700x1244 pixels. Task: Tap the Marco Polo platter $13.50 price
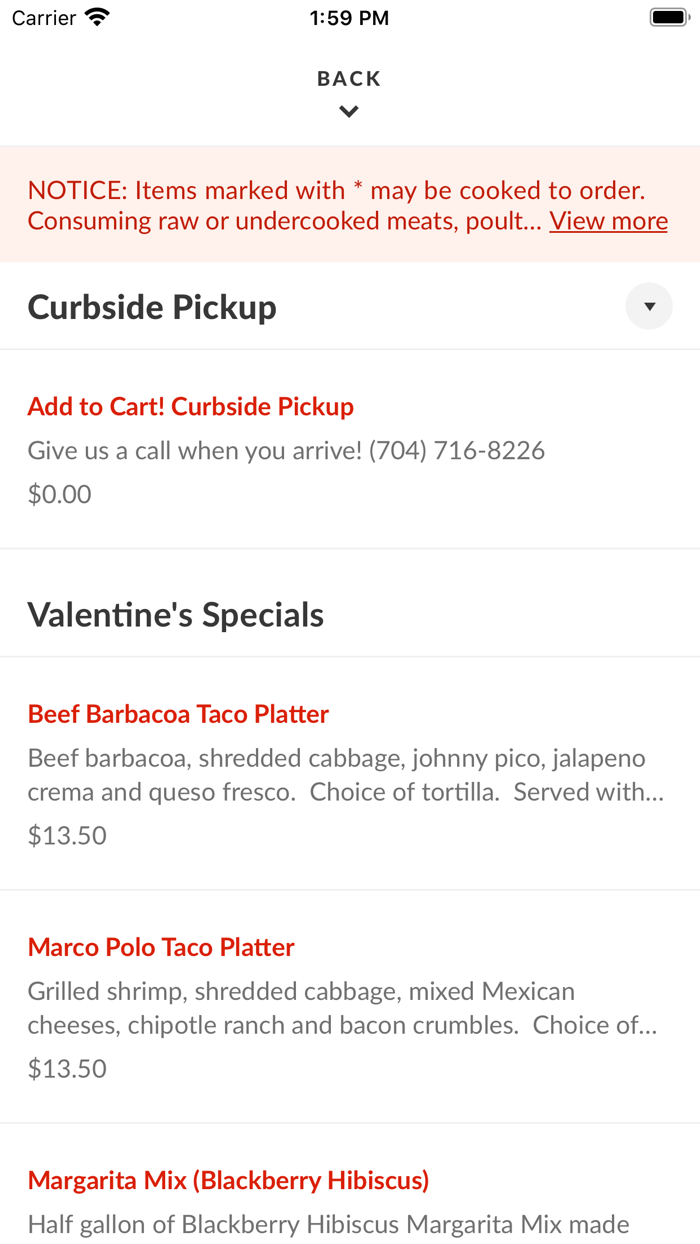coord(67,1068)
